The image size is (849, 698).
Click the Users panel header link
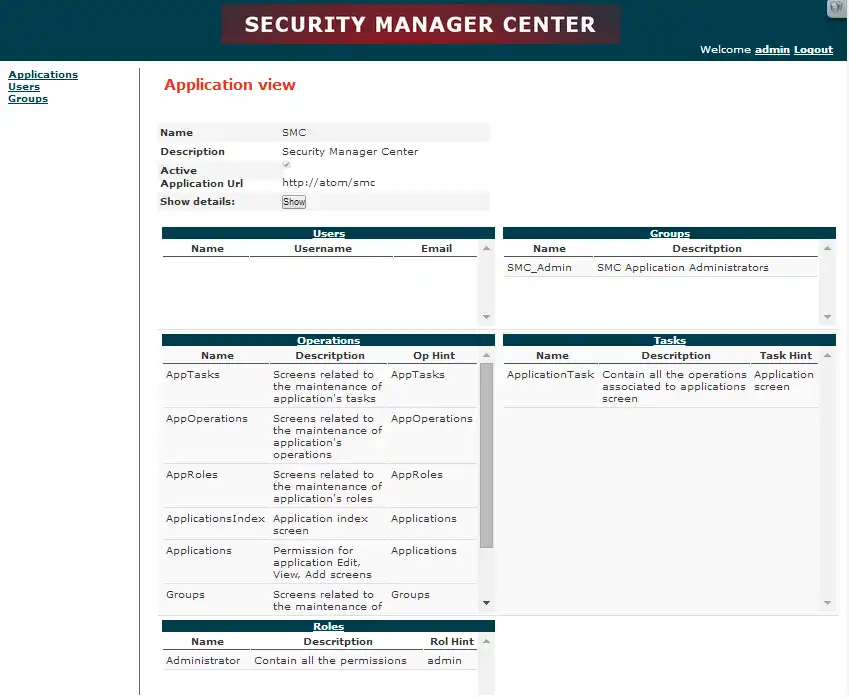coord(329,233)
